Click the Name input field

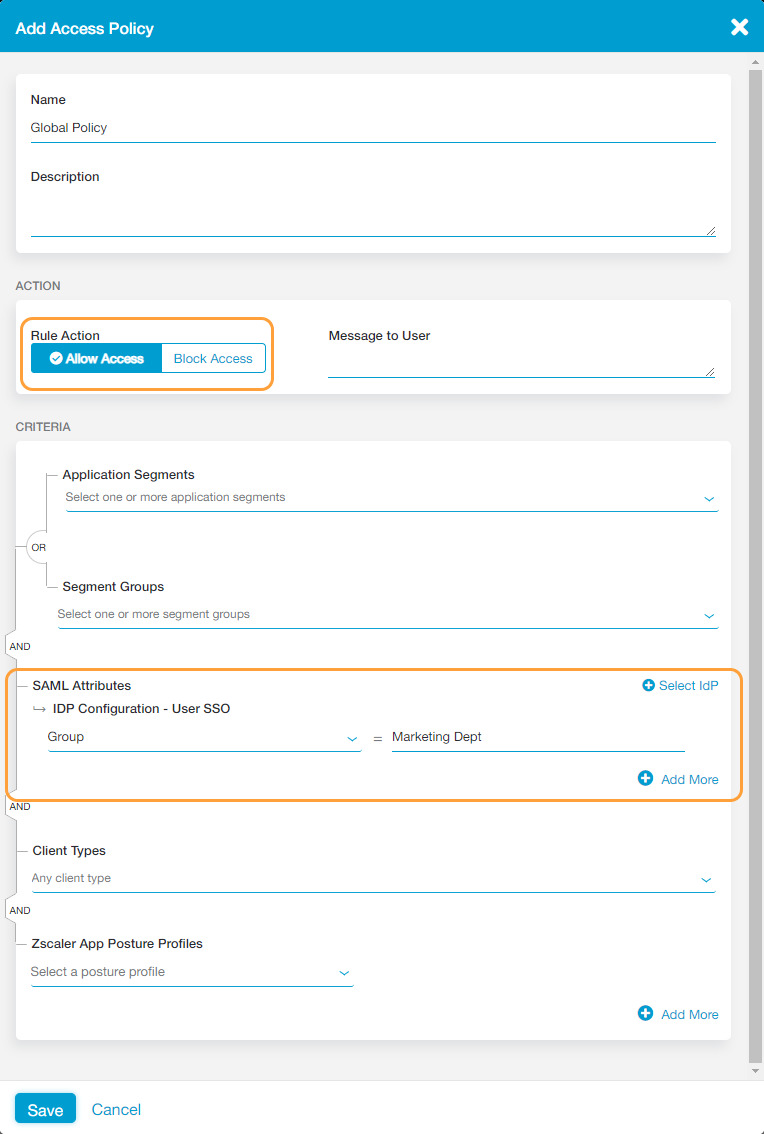coord(372,128)
